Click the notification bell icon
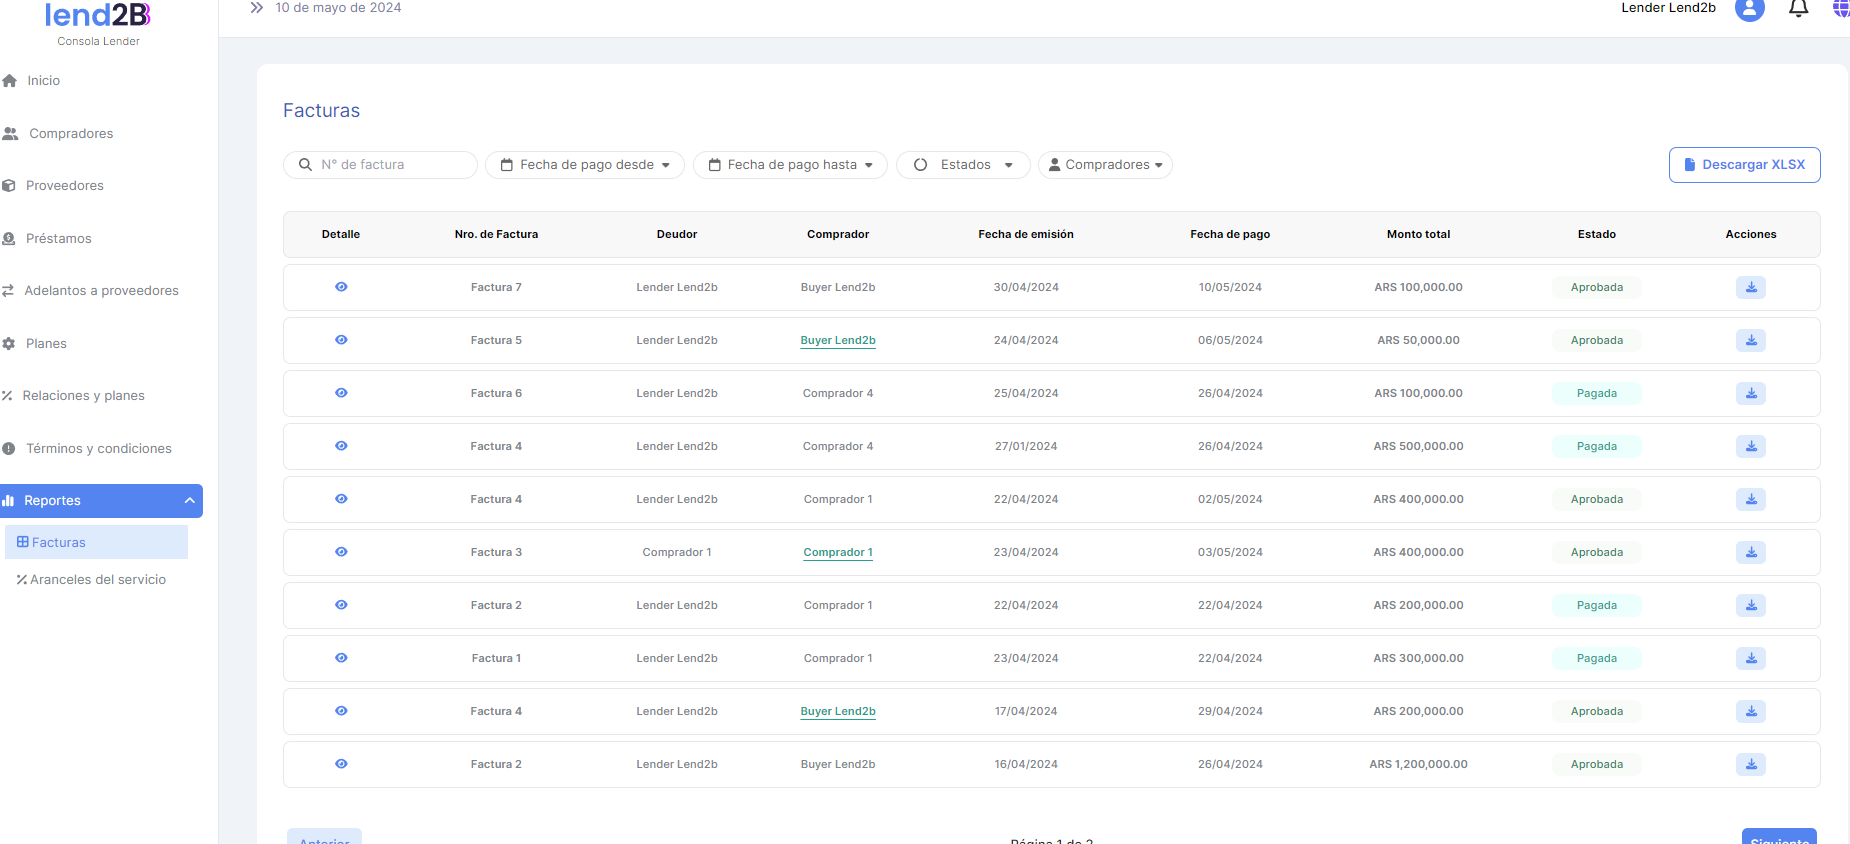This screenshot has width=1850, height=844. pyautogui.click(x=1798, y=9)
